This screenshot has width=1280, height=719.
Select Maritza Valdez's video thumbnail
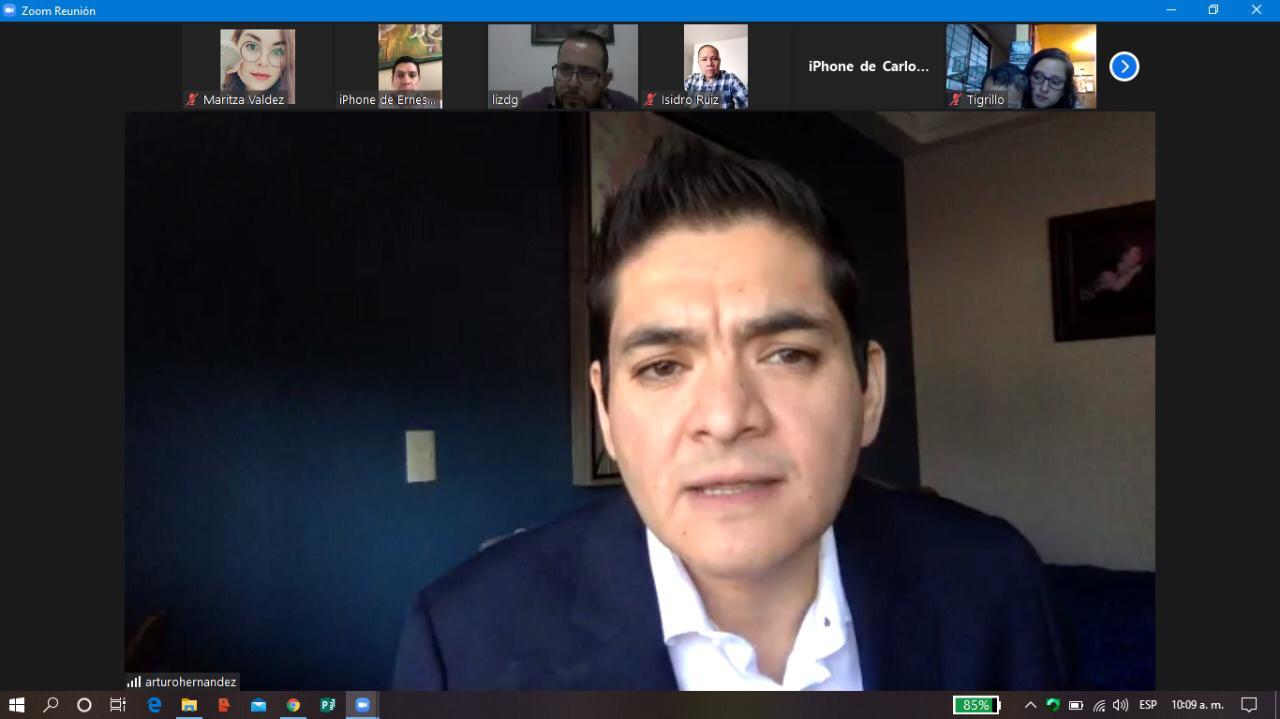click(257, 66)
